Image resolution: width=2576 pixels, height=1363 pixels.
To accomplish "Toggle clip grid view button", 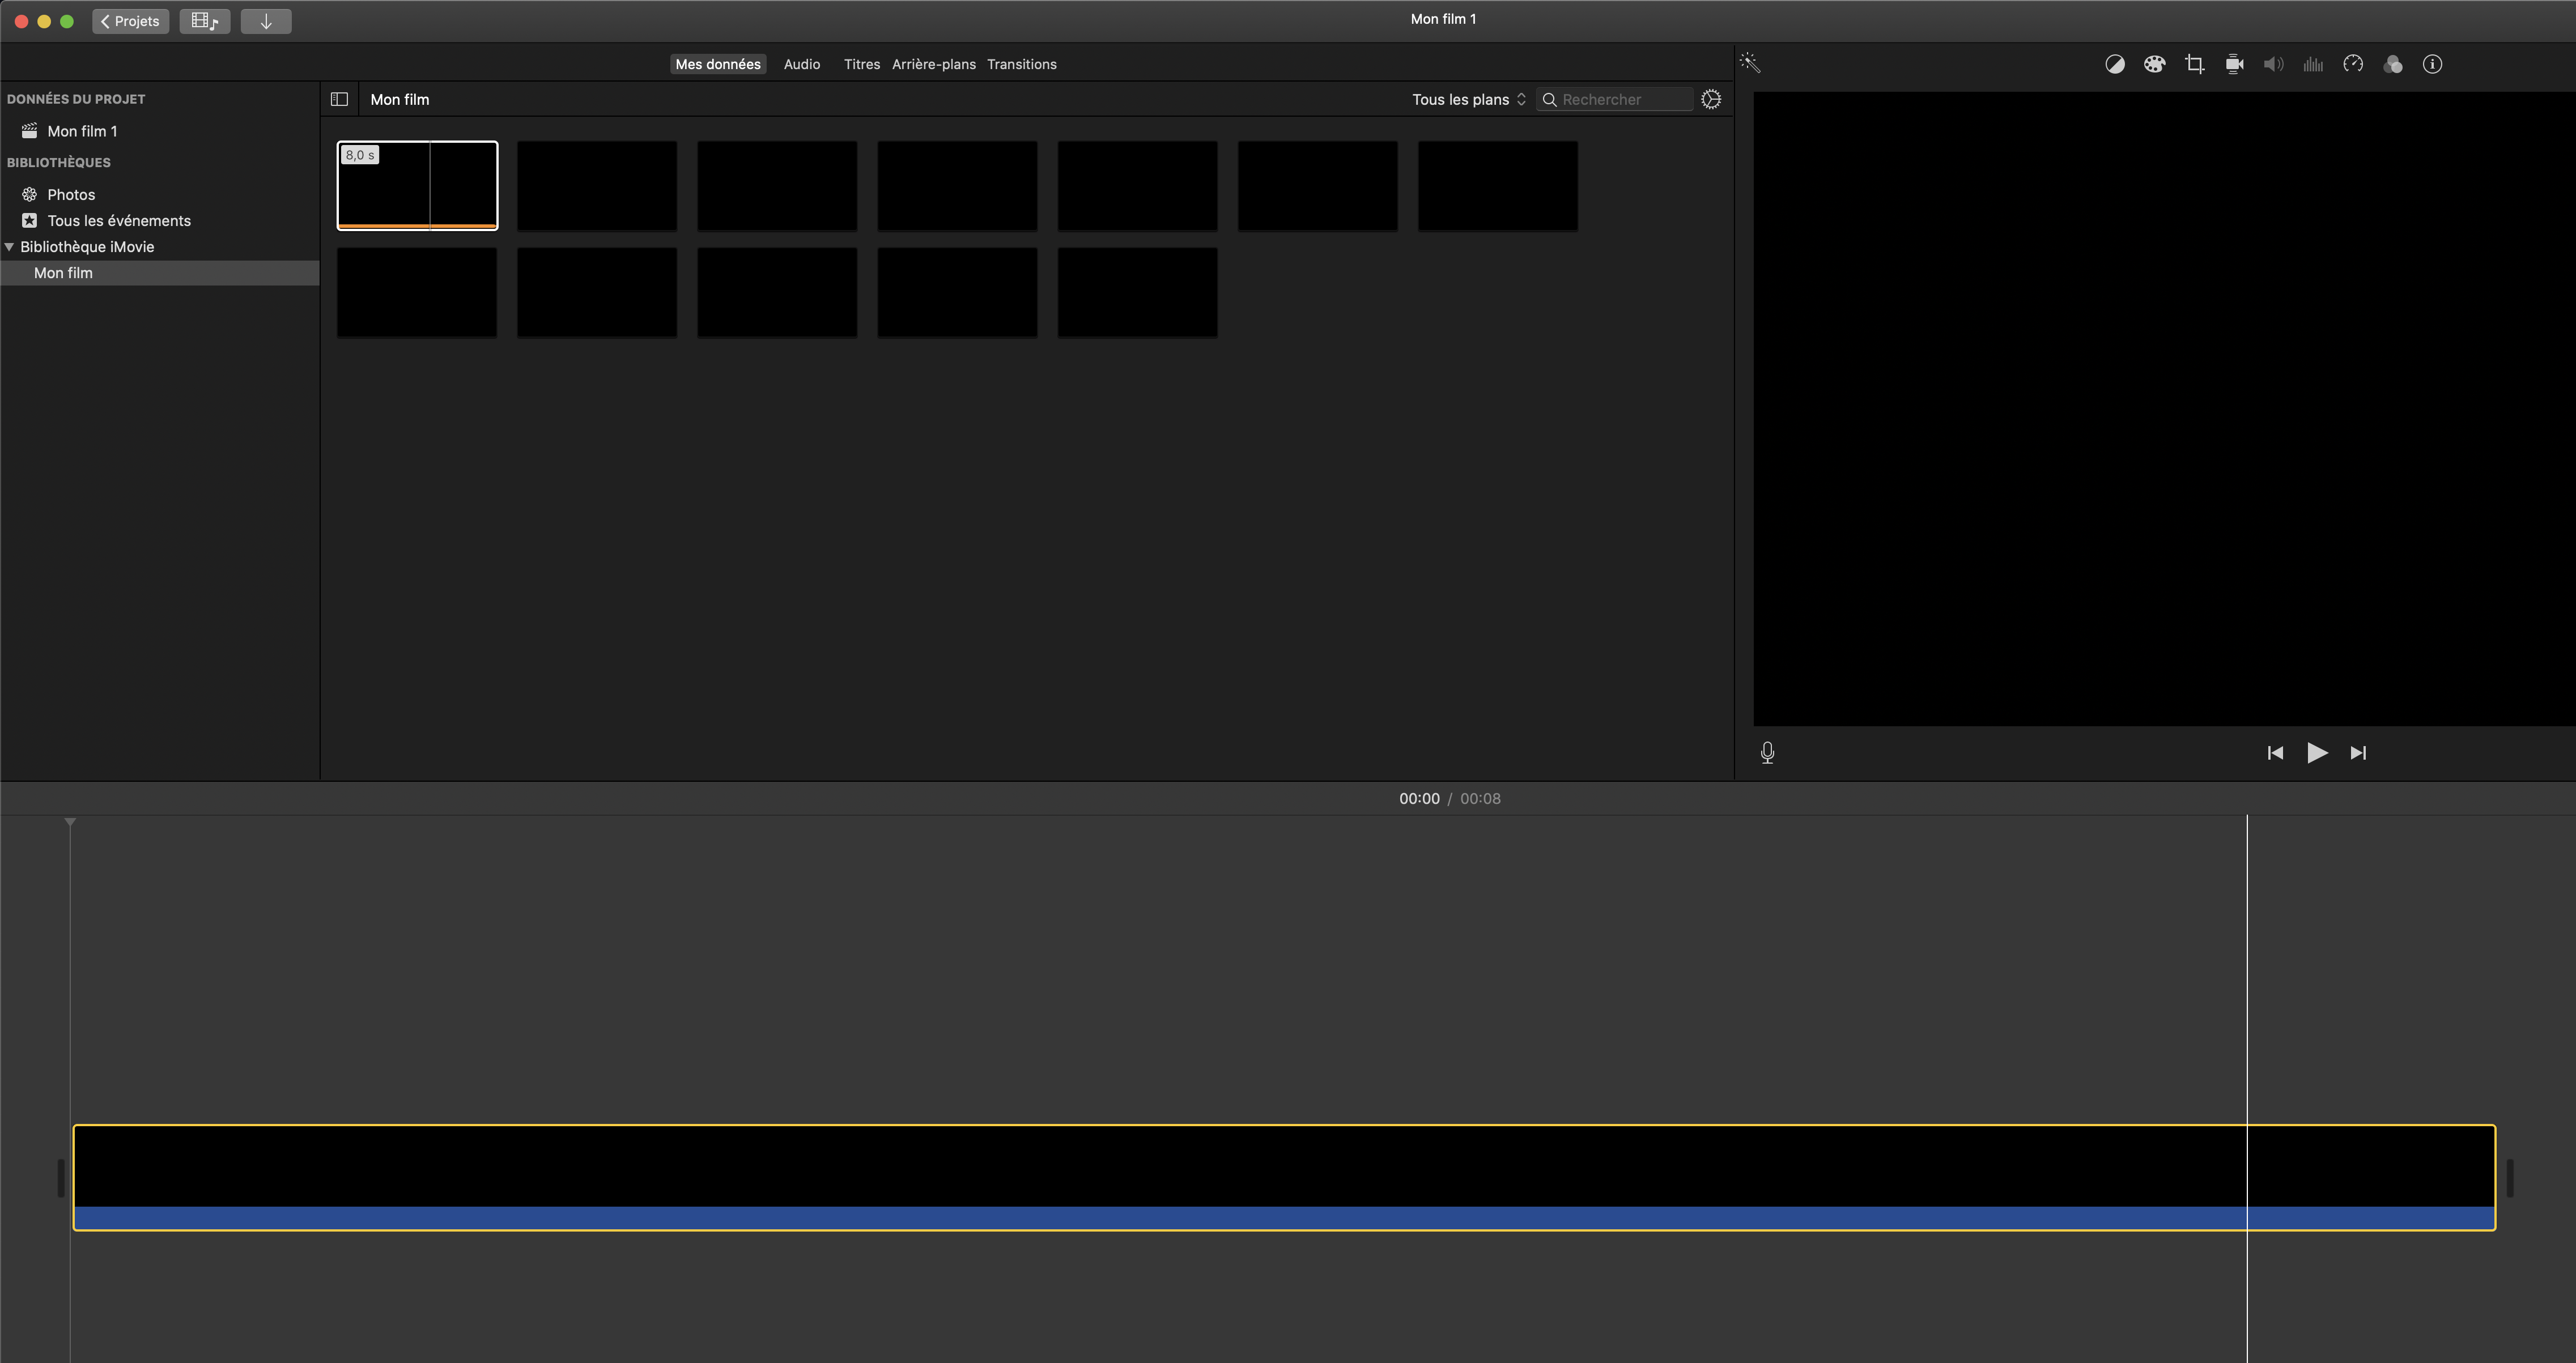I will coord(339,99).
